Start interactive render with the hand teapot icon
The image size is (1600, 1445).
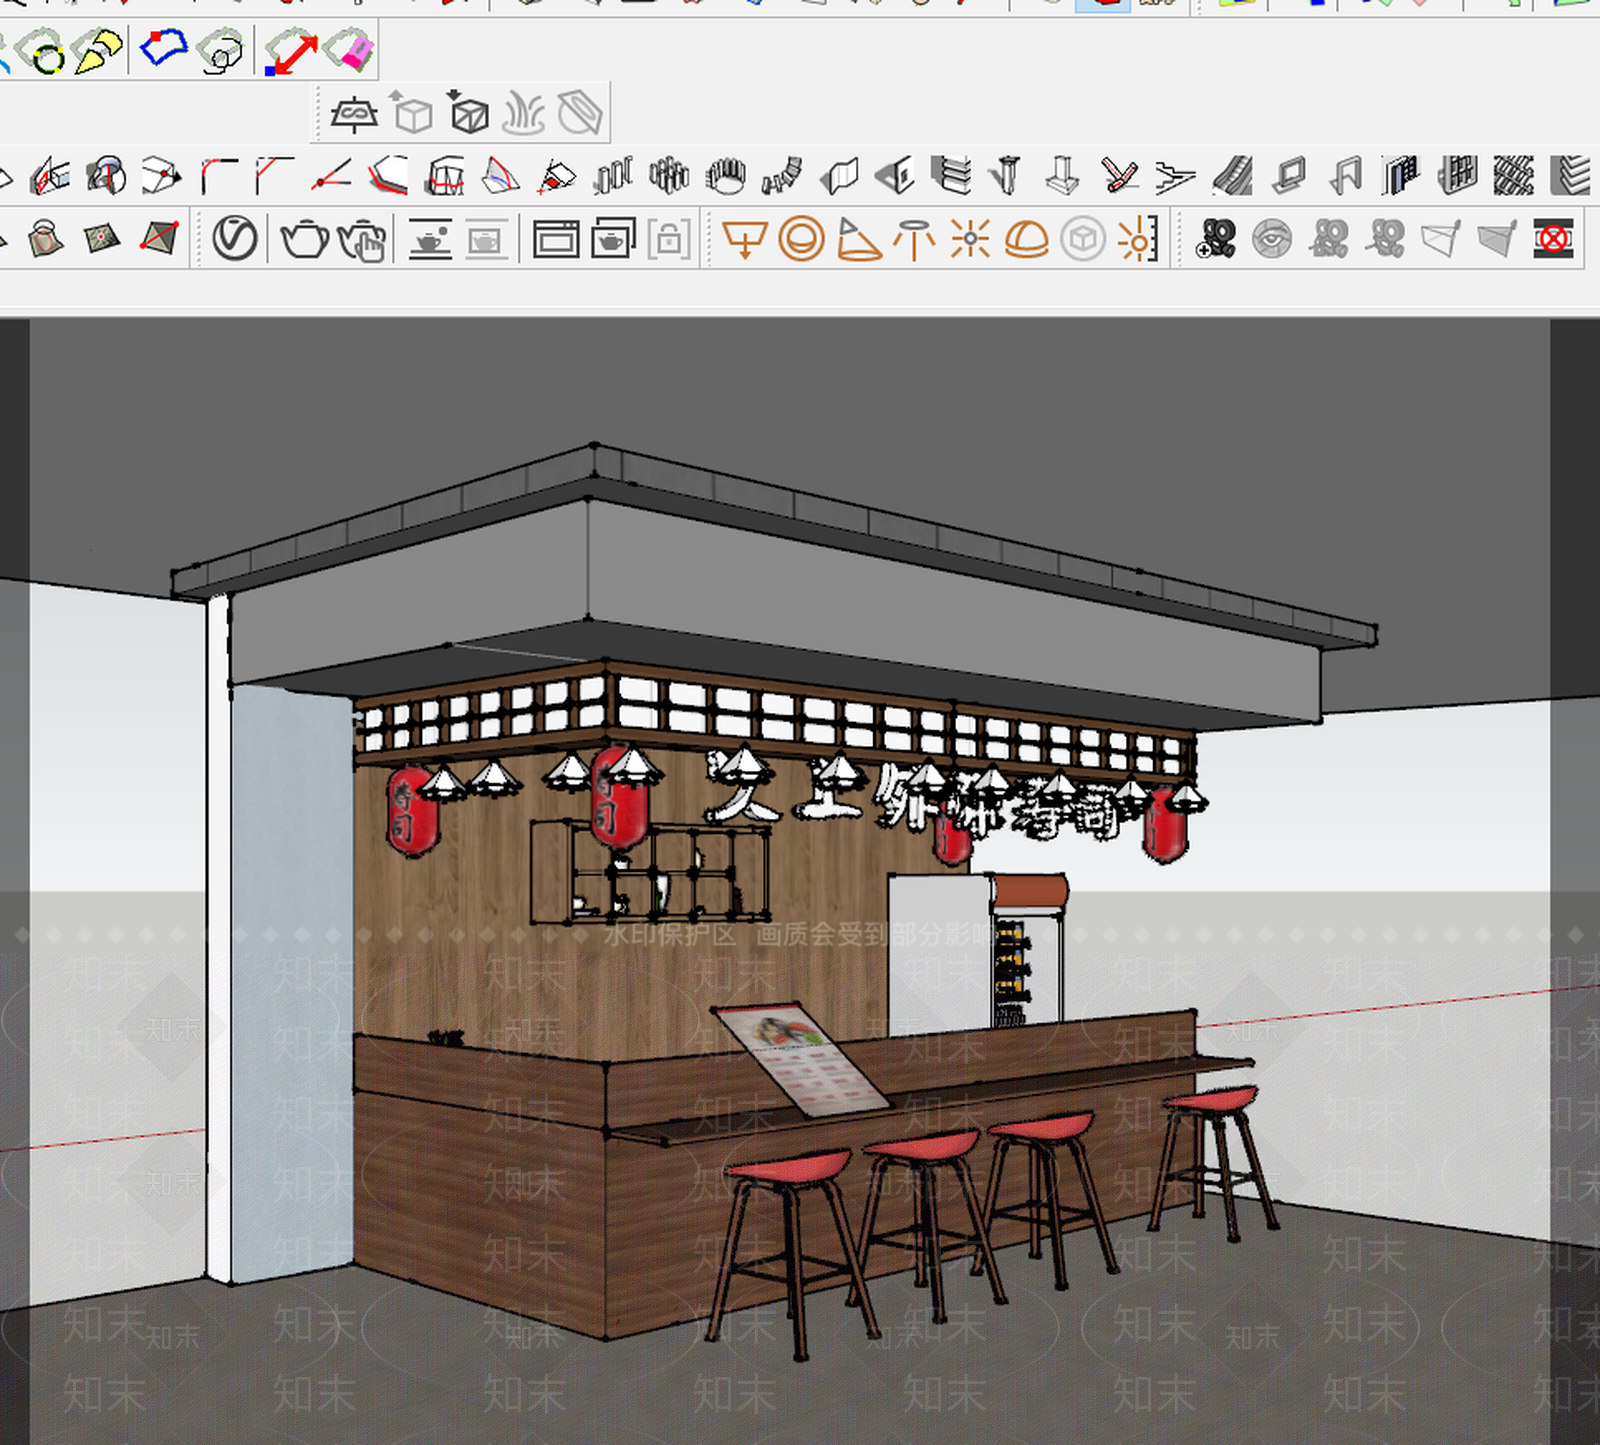tap(362, 239)
